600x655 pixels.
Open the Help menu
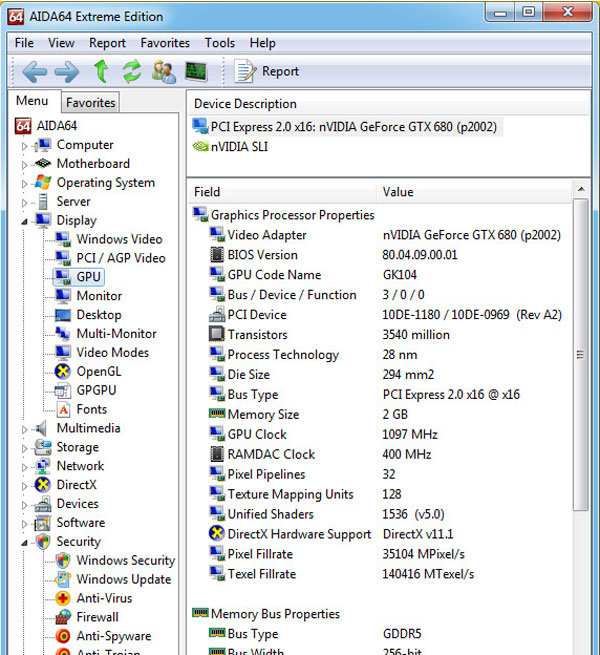[262, 43]
